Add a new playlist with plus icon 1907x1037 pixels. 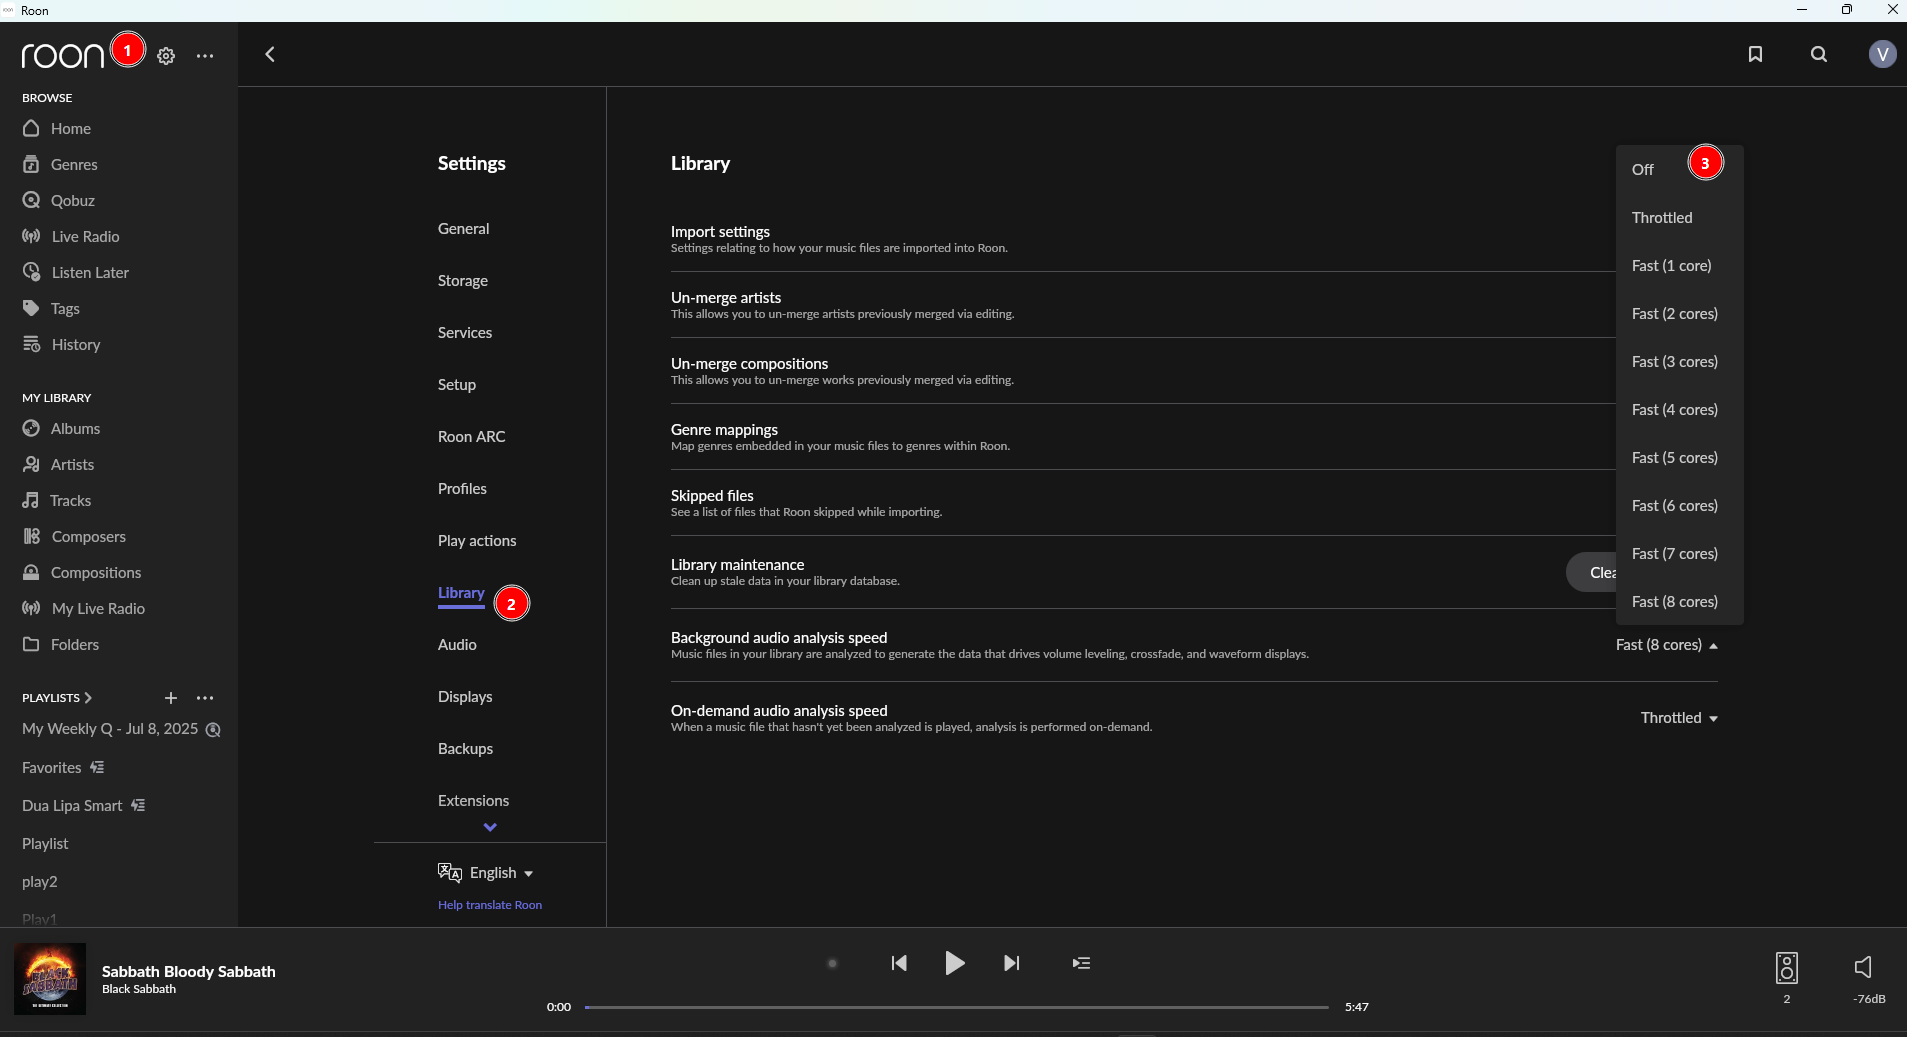point(171,698)
